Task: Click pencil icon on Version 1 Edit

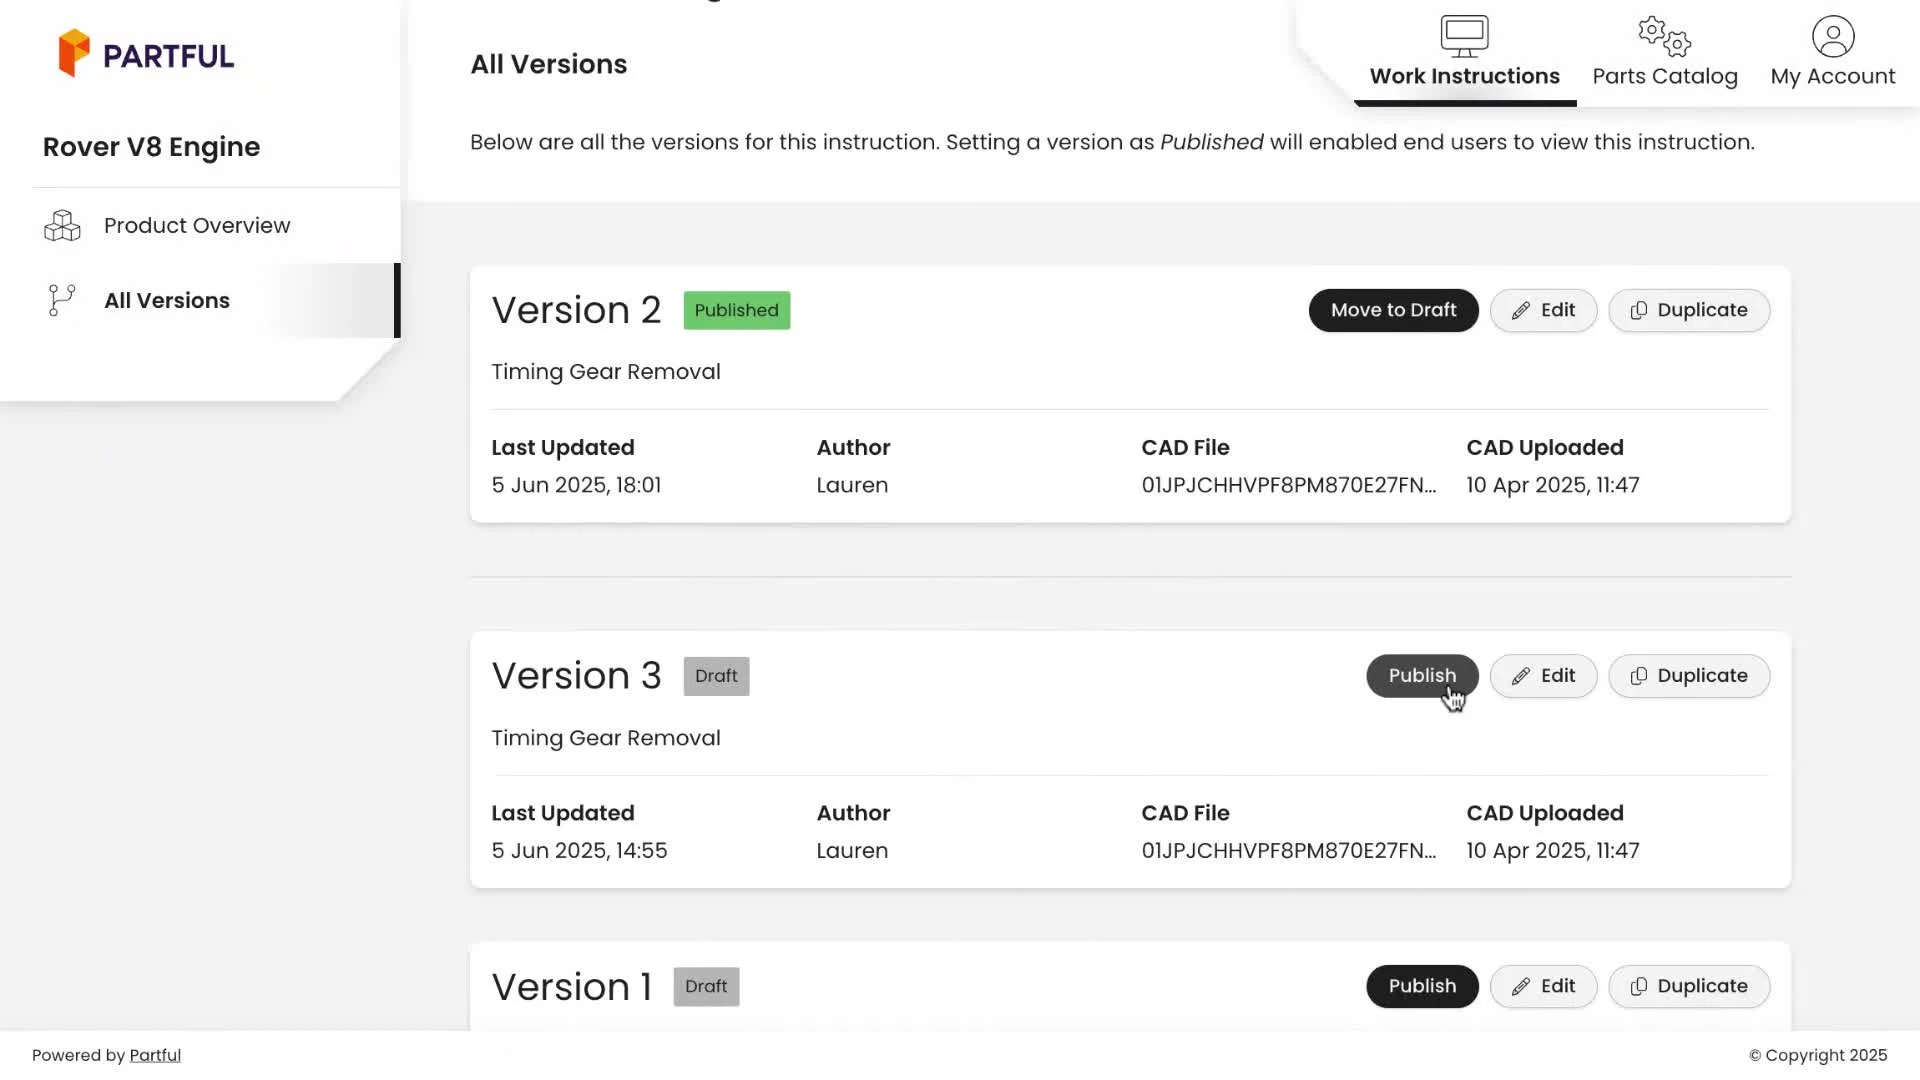Action: click(1520, 987)
